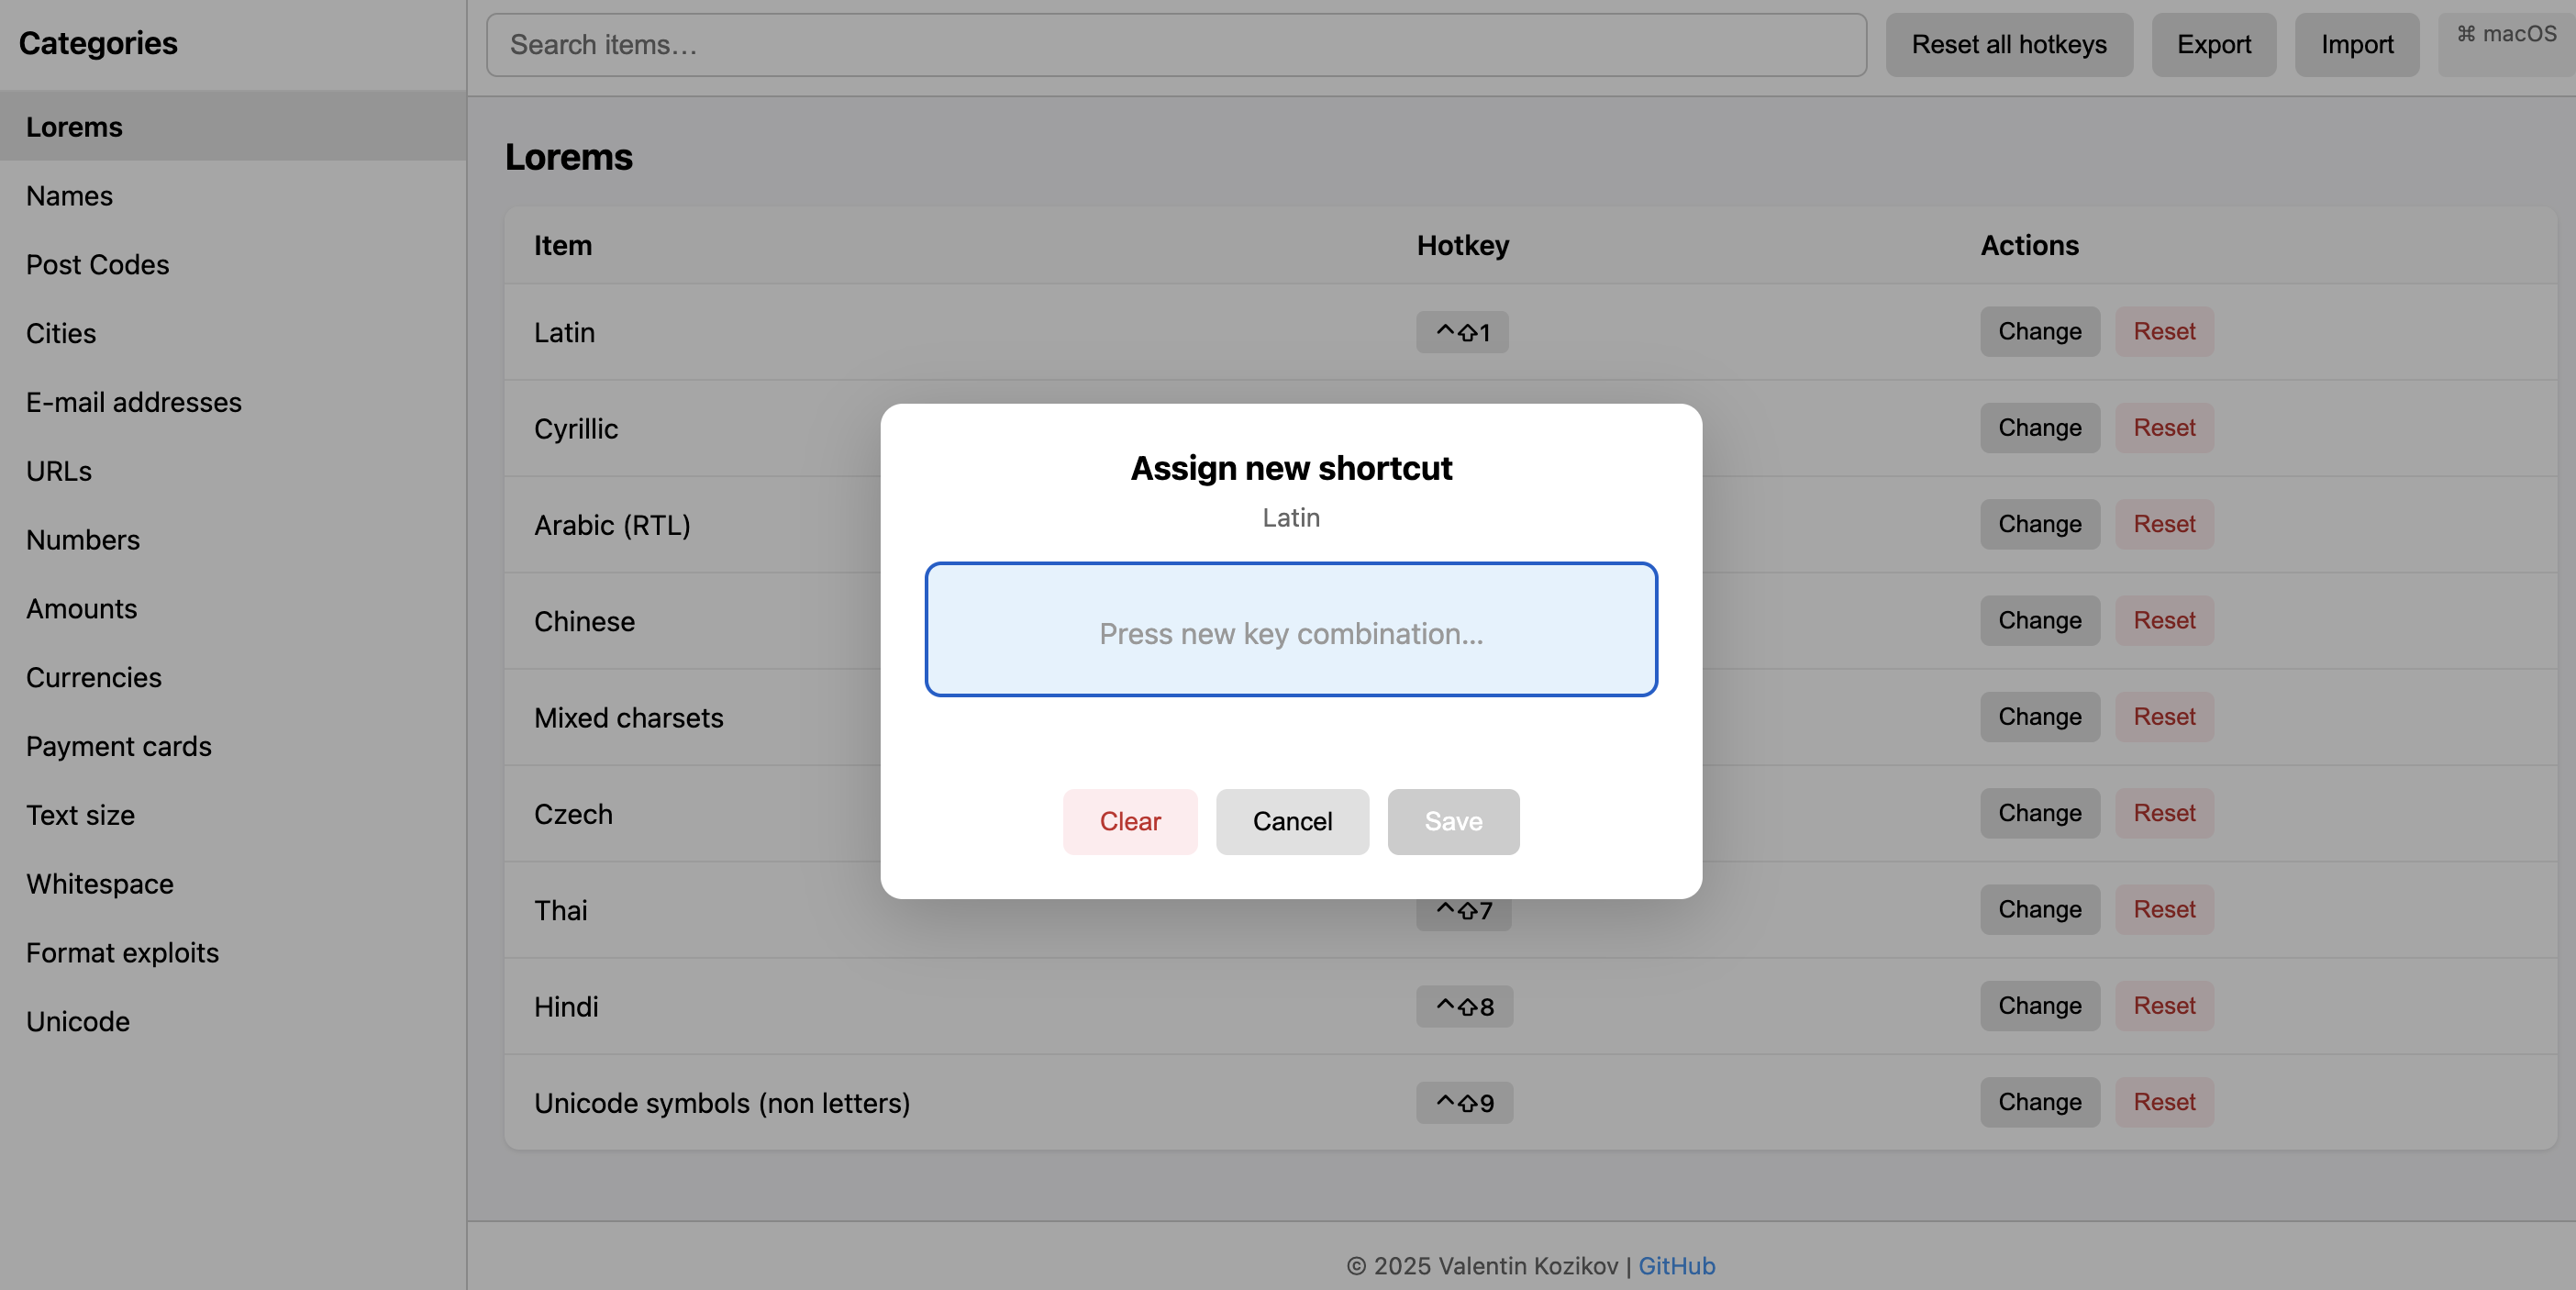This screenshot has width=2576, height=1290.
Task: Select the Currencies category
Action: 93,677
